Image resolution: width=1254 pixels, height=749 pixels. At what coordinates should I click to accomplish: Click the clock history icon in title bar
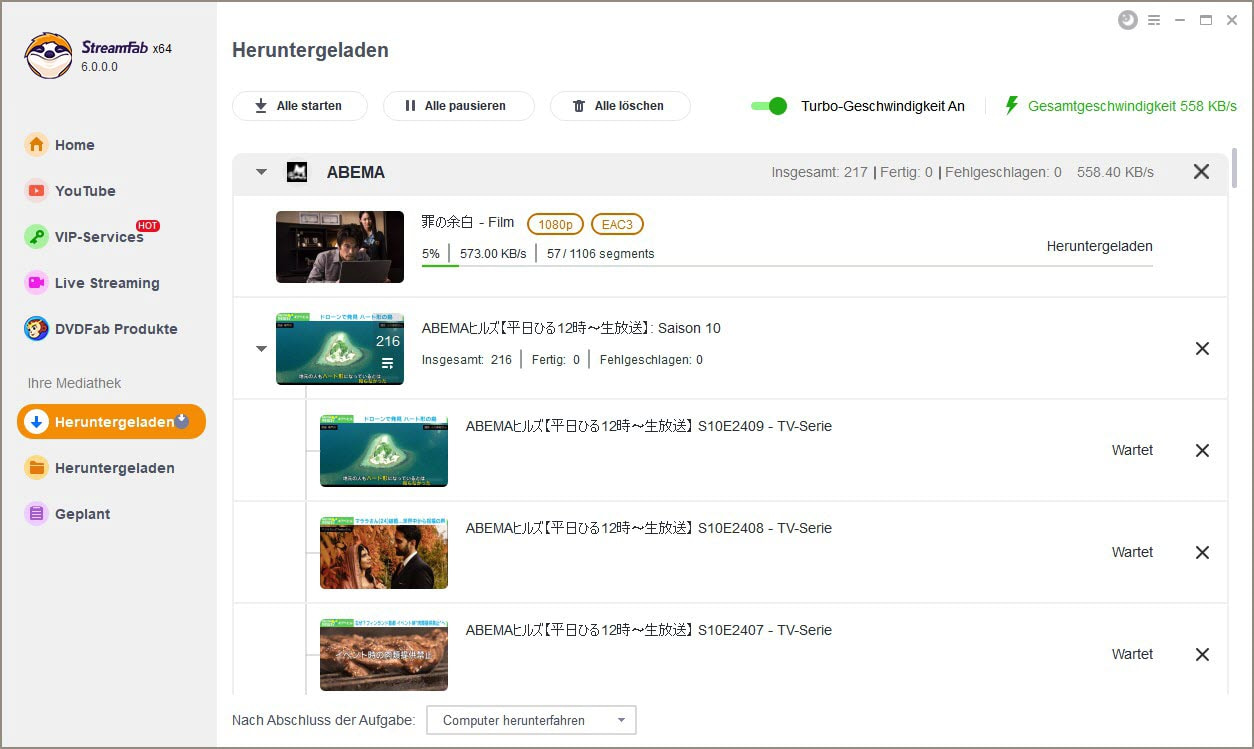[x=1128, y=20]
